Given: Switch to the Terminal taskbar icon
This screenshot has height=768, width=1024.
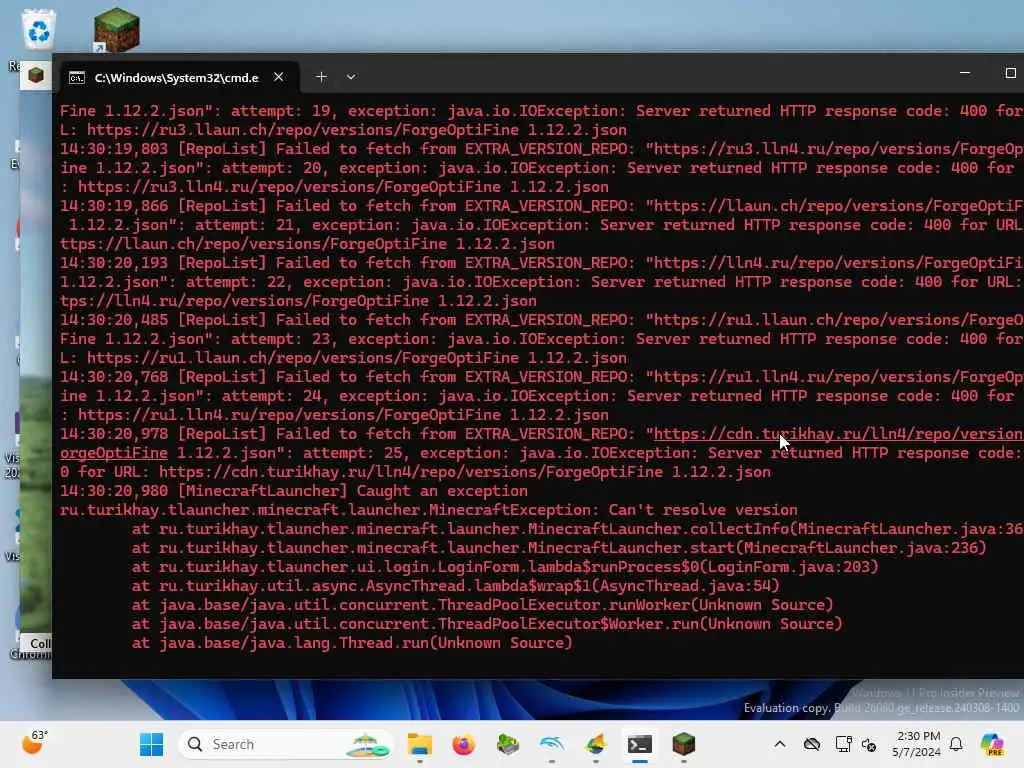Looking at the screenshot, I should pyautogui.click(x=639, y=744).
